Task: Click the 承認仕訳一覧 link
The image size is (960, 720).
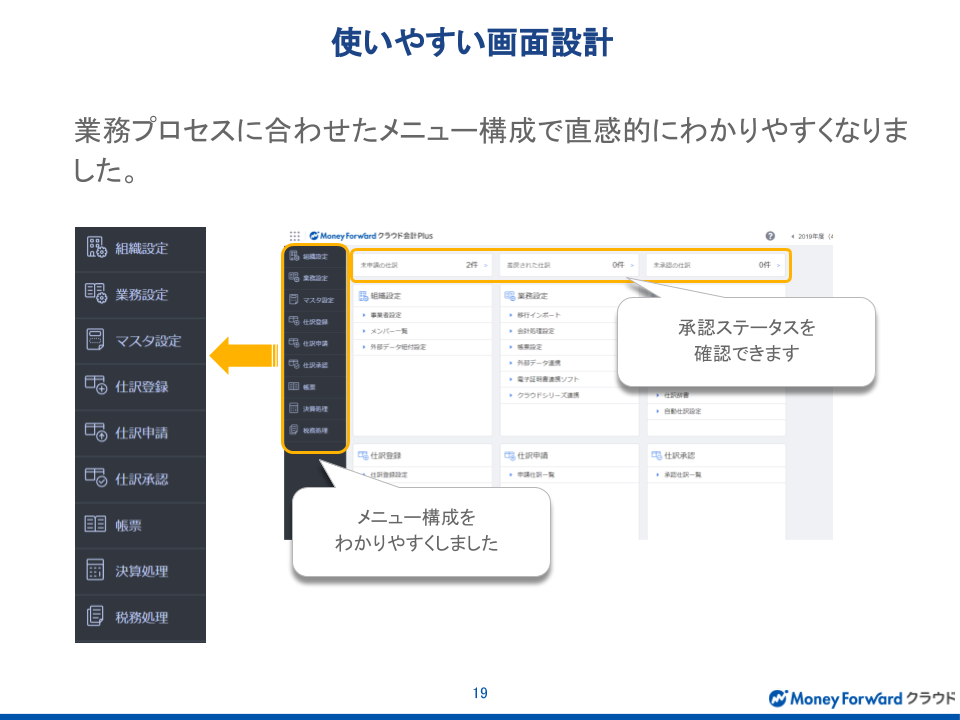Action: click(683, 475)
